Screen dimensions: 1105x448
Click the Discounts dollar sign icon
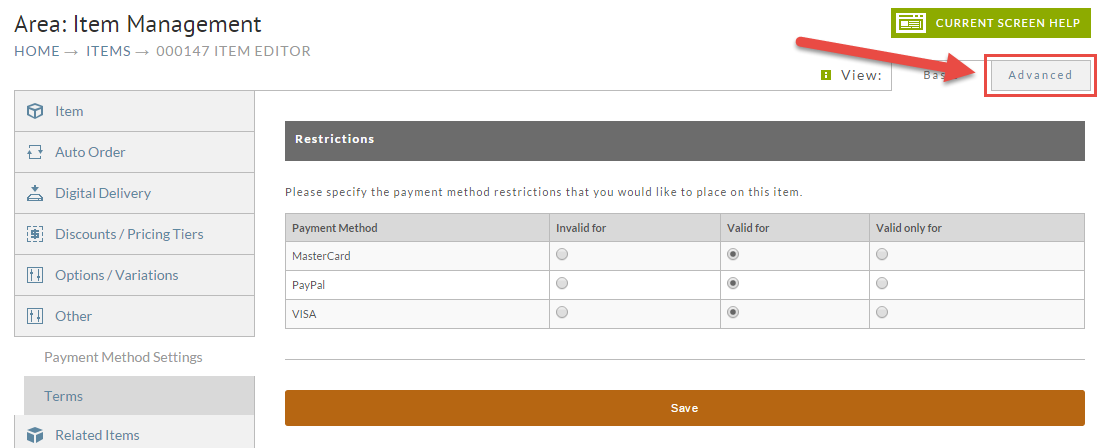pyautogui.click(x=35, y=234)
